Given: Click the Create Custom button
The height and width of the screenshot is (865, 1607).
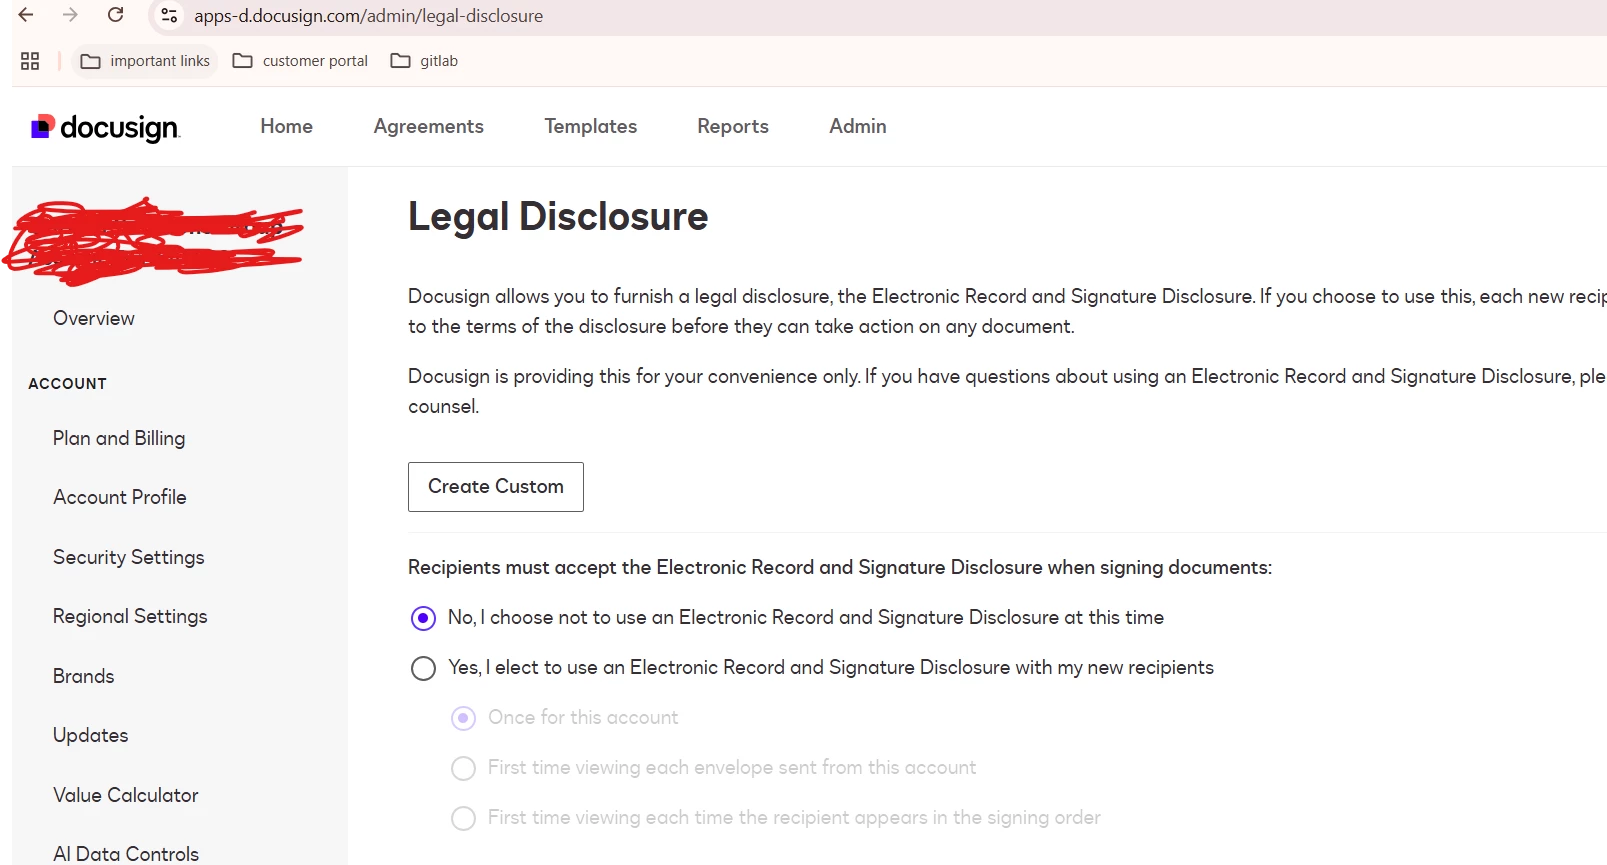Looking at the screenshot, I should [x=496, y=487].
